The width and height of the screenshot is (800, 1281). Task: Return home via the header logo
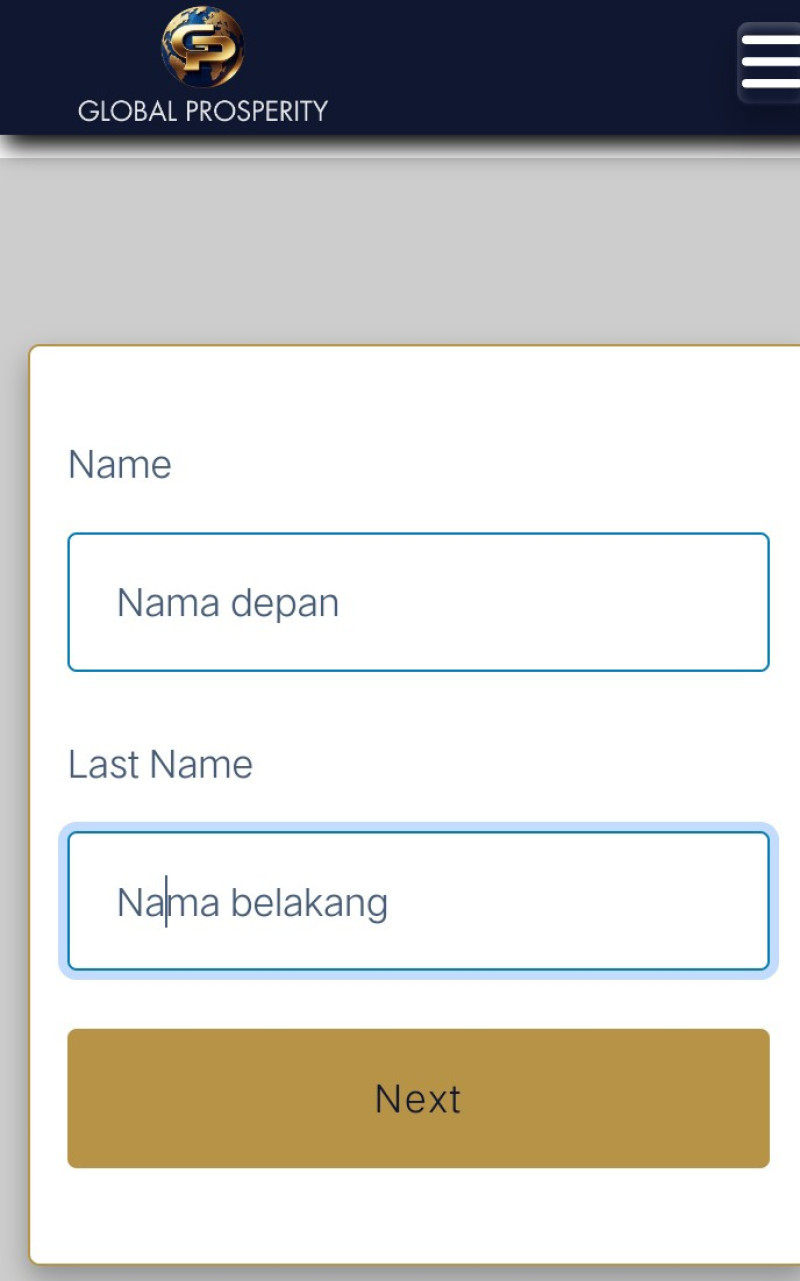pos(203,65)
